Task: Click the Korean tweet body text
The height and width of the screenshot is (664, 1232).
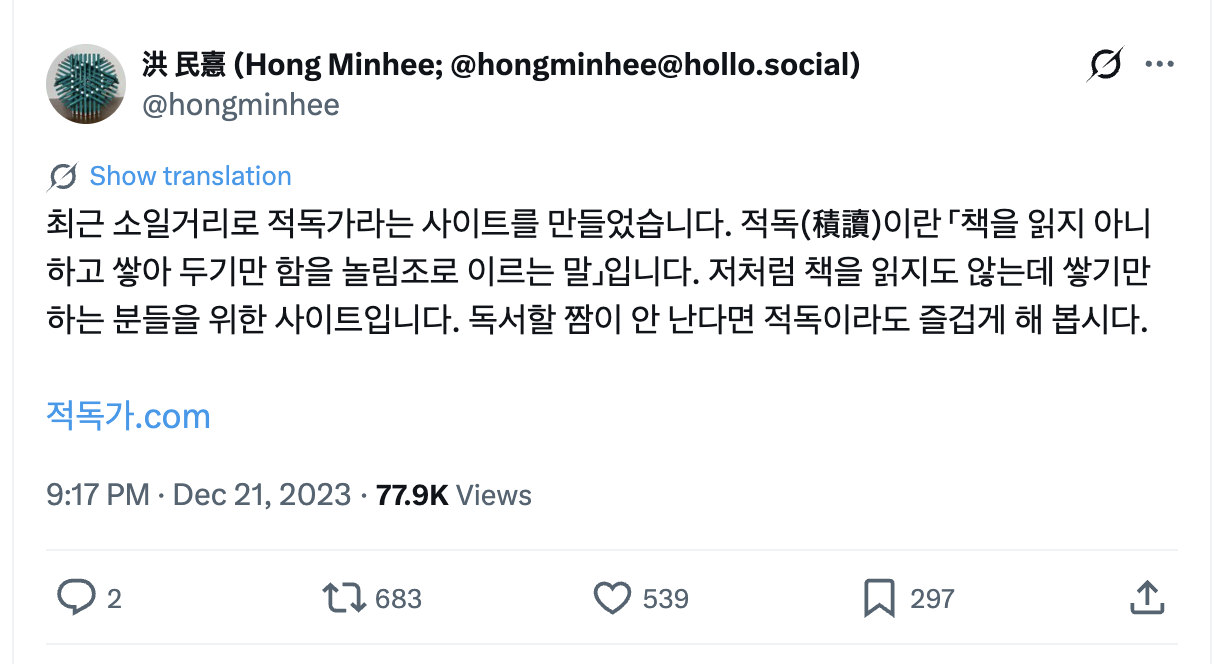Action: [598, 270]
